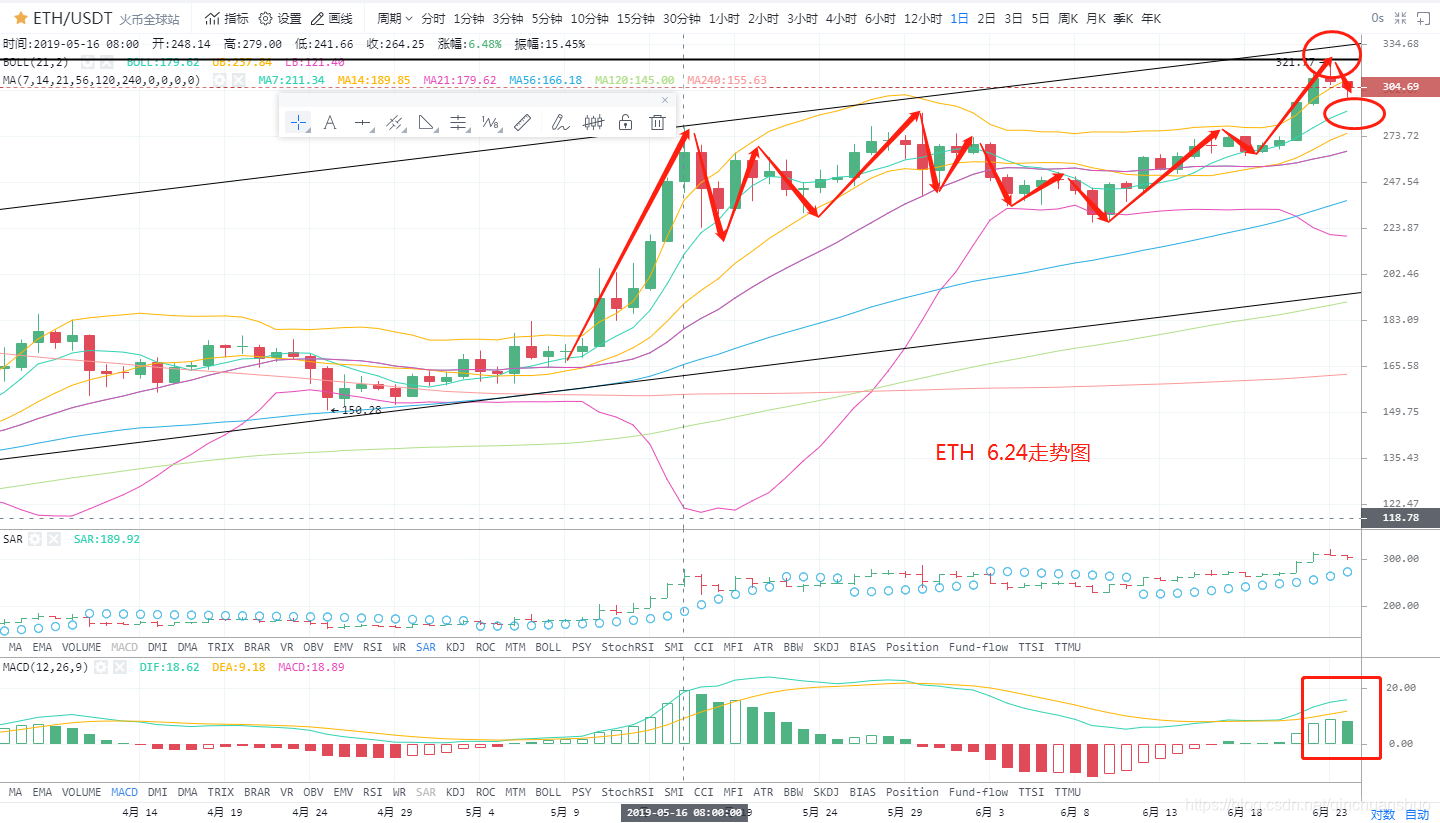This screenshot has width=1440, height=823.
Task: Toggle the 对数 logarithmic scale option
Action: (1383, 814)
